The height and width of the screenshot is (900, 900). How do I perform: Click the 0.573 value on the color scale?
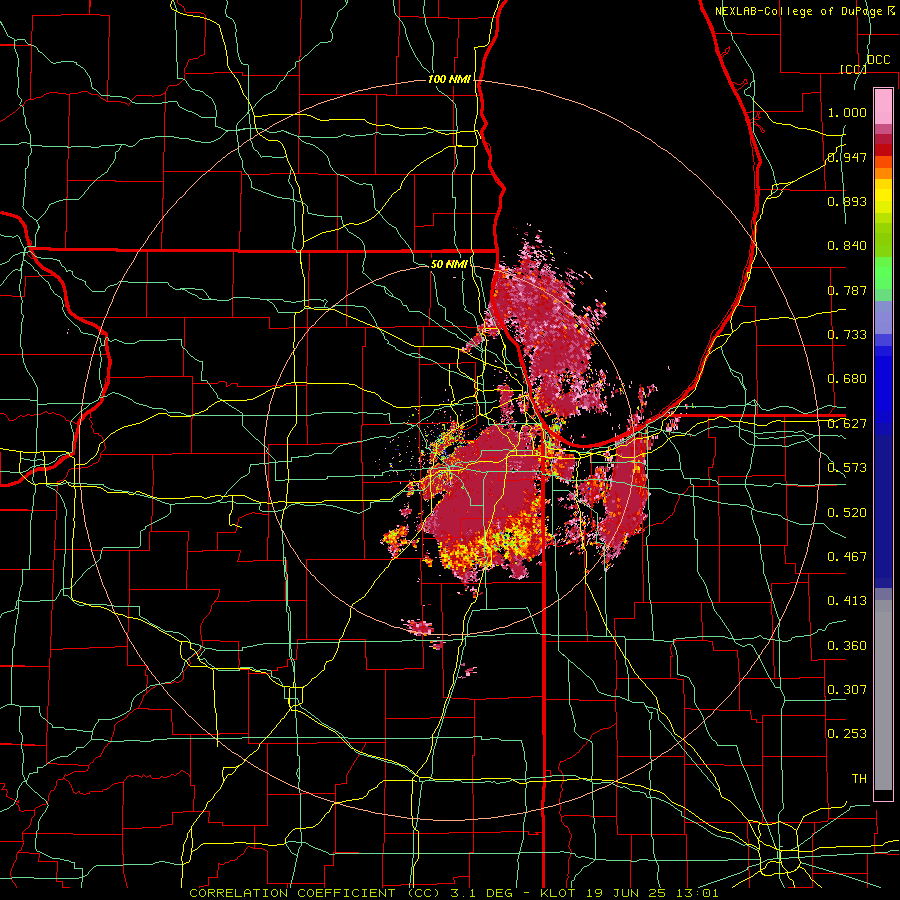click(x=847, y=468)
